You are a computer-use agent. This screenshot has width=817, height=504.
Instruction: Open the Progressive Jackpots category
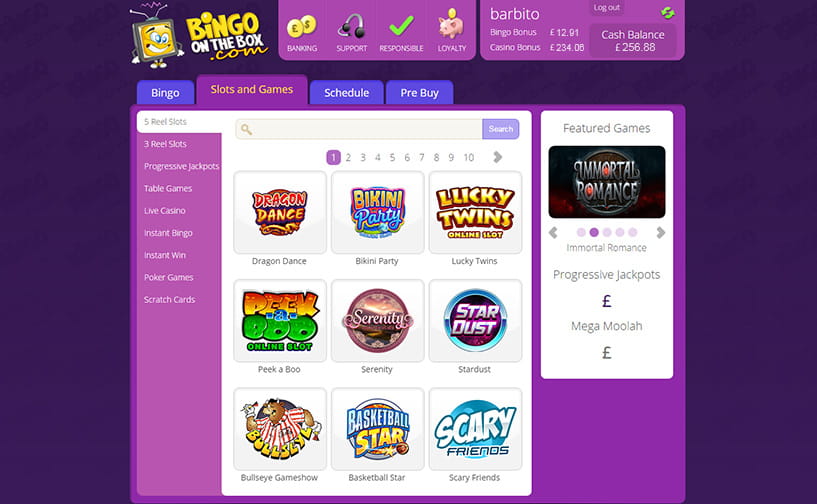click(181, 166)
